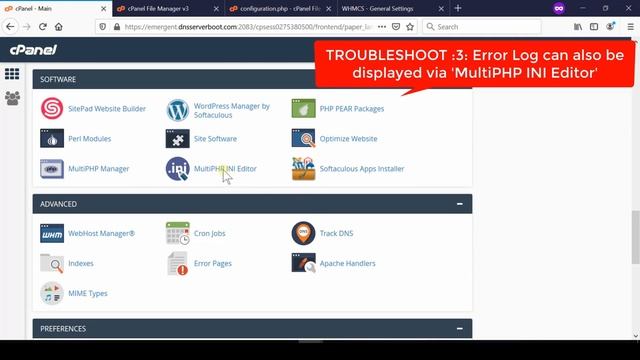The height and width of the screenshot is (360, 640).
Task: Open the PHP PEAR Packages icon
Action: [303, 109]
